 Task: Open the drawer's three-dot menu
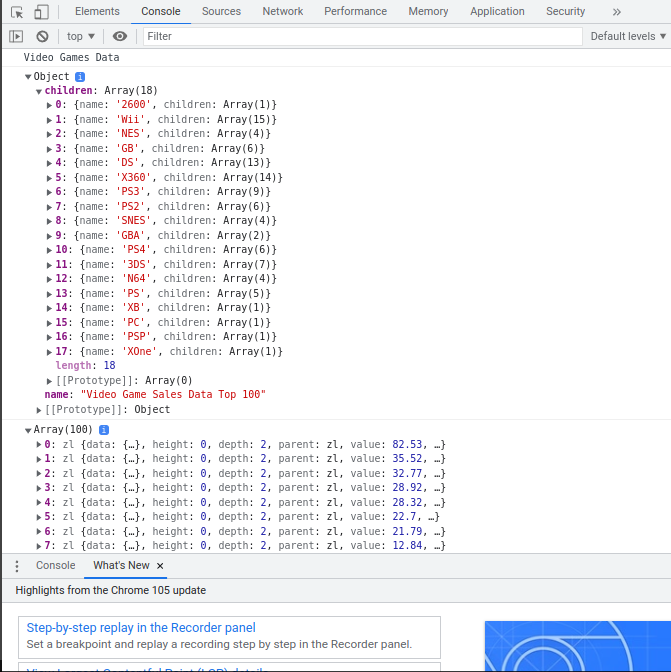pyautogui.click(x=17, y=566)
